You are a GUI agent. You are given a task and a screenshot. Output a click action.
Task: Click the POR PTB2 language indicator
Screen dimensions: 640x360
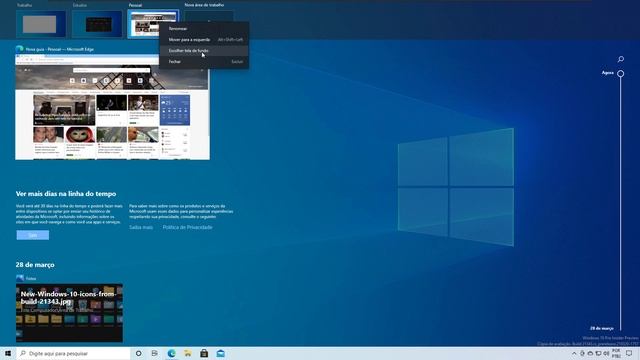pyautogui.click(x=616, y=353)
